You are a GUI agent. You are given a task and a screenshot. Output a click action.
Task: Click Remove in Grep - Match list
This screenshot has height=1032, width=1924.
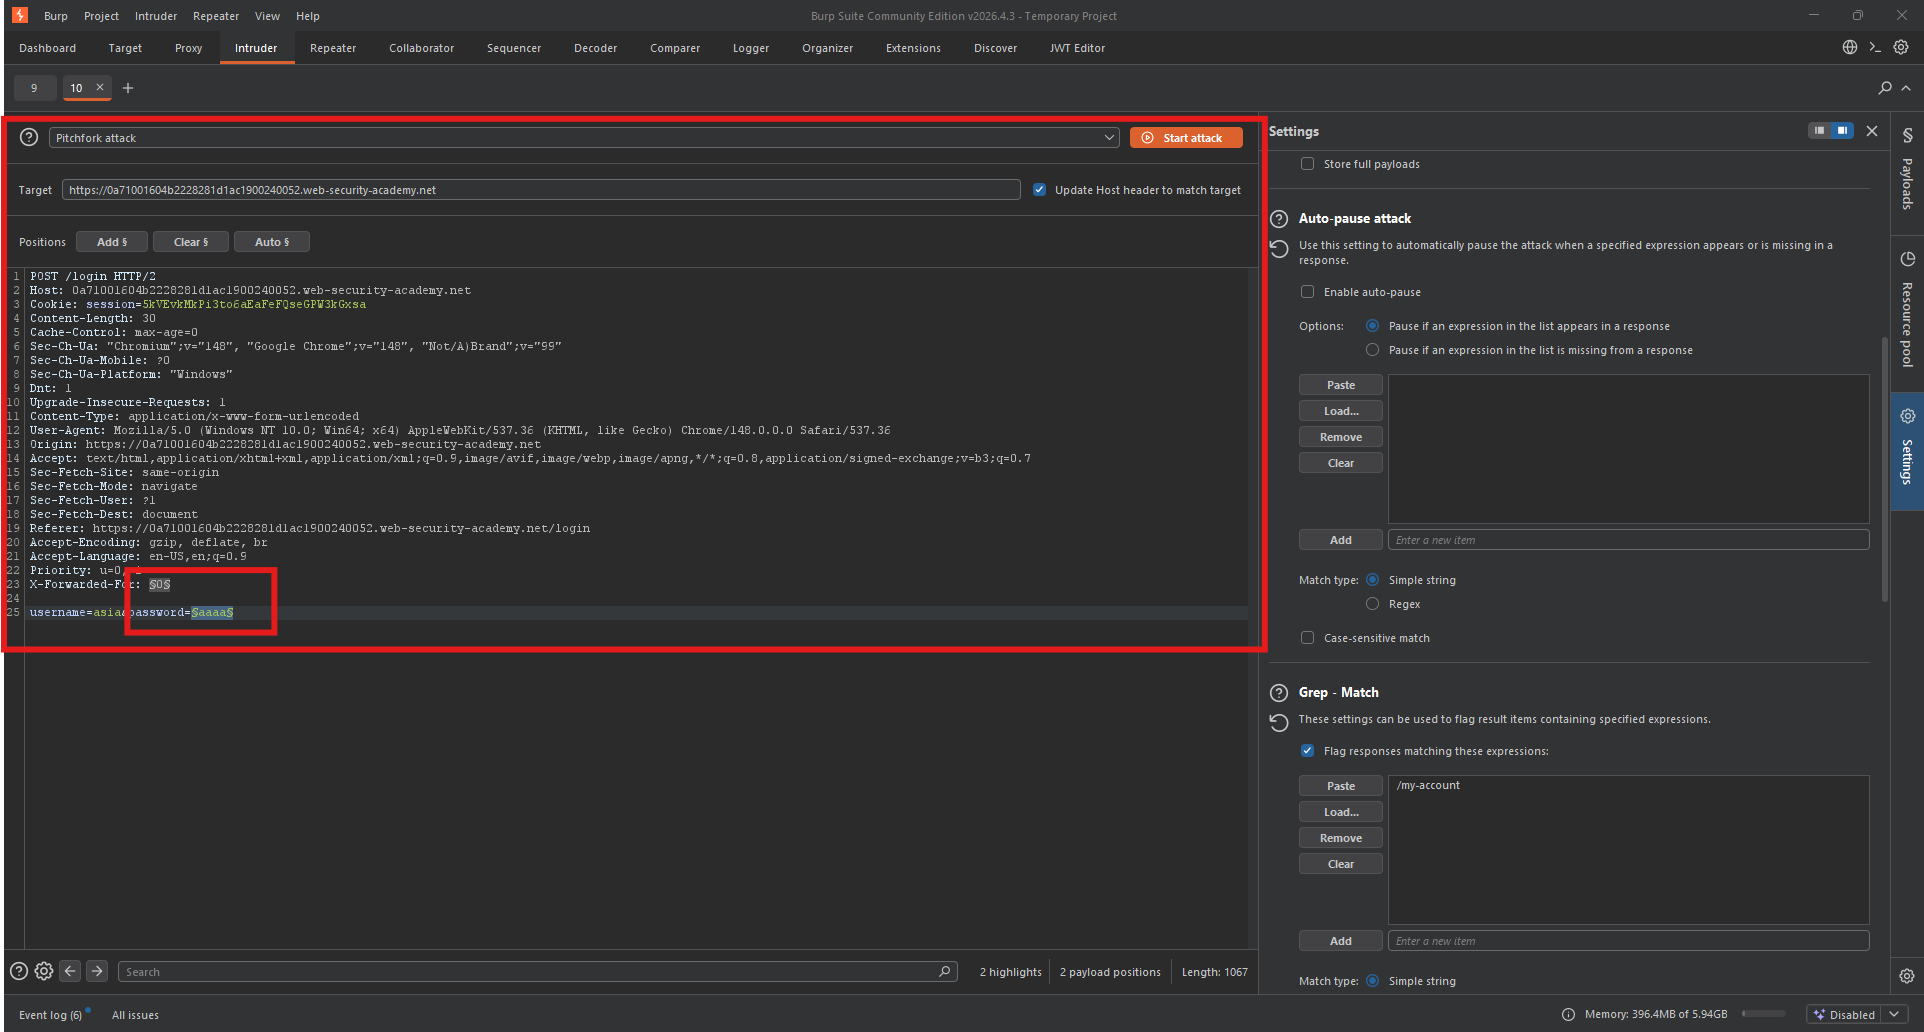pos(1341,838)
